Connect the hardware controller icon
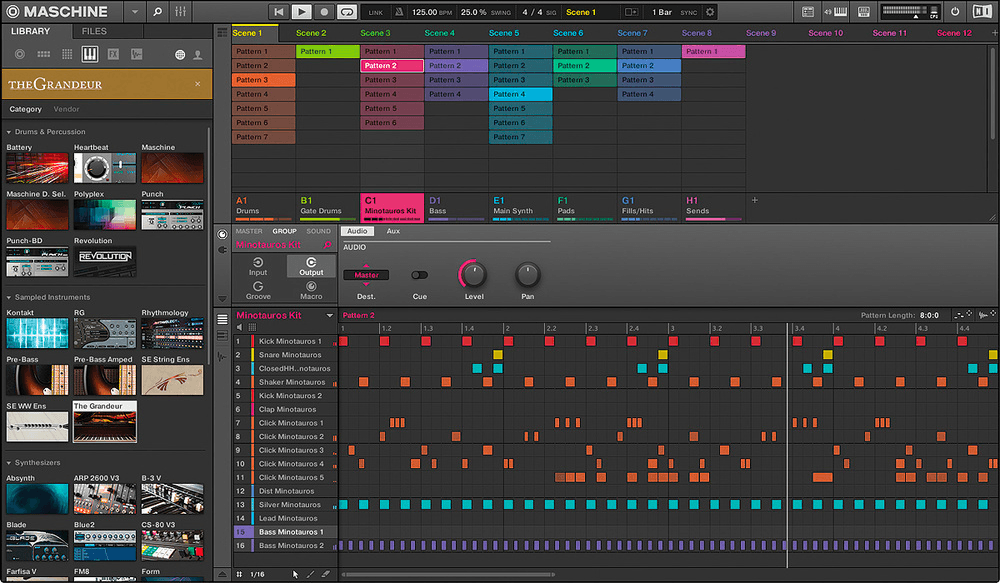The width and height of the screenshot is (1000, 583). click(864, 11)
